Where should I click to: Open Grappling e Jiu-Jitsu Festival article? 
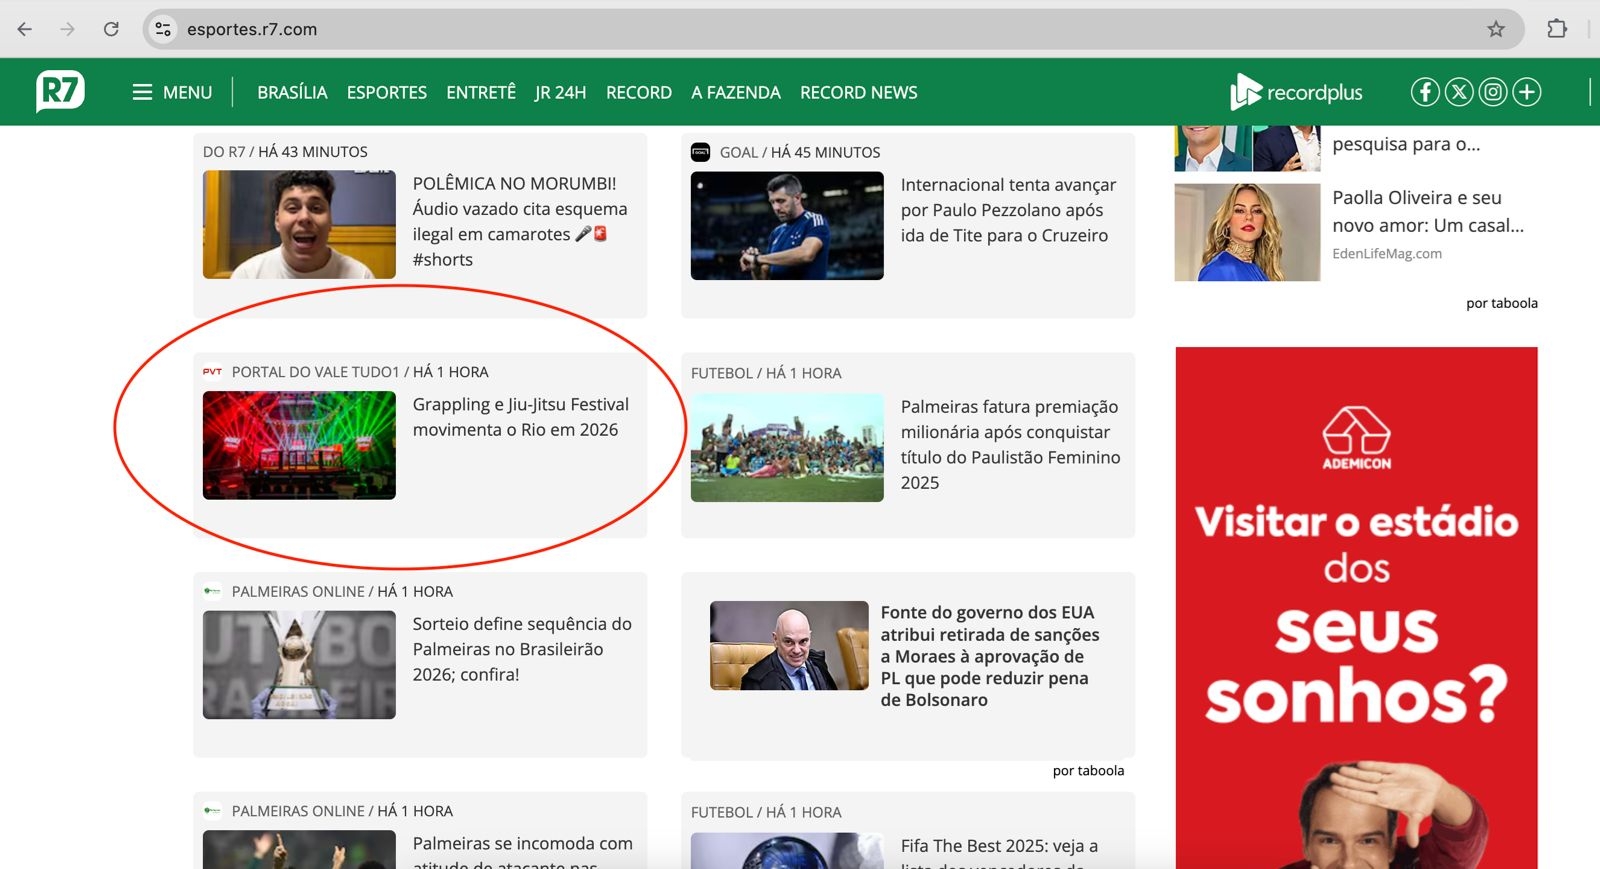pos(520,417)
